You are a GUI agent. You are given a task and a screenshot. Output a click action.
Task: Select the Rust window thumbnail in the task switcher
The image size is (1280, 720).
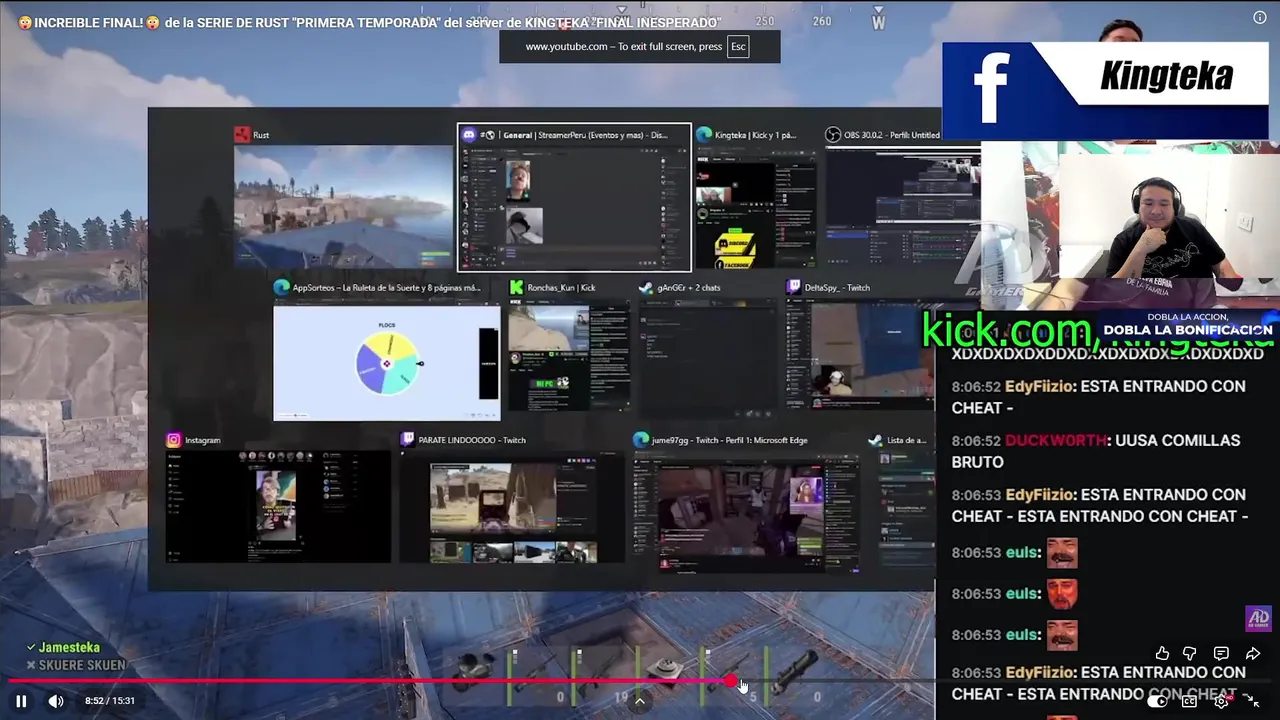tap(343, 207)
